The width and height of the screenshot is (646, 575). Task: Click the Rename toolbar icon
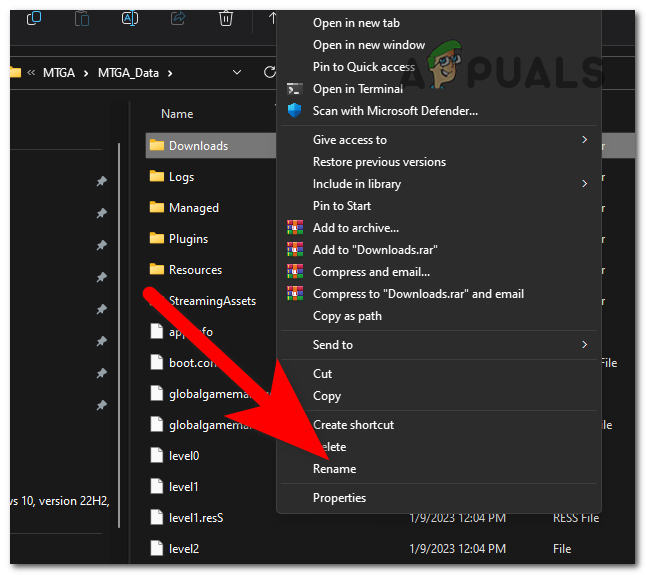coord(130,18)
